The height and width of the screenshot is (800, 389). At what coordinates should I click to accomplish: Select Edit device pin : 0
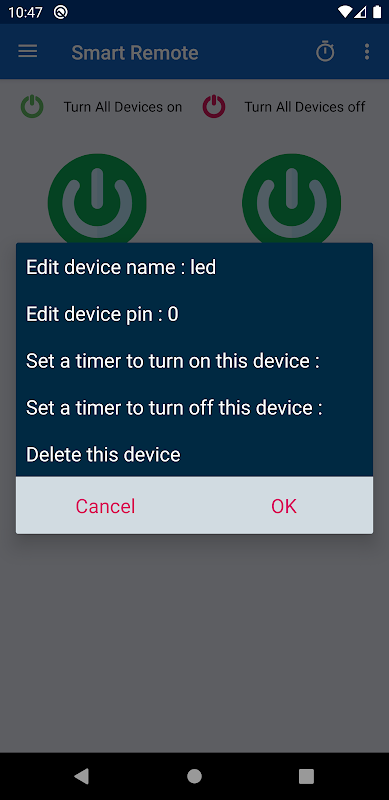point(194,314)
